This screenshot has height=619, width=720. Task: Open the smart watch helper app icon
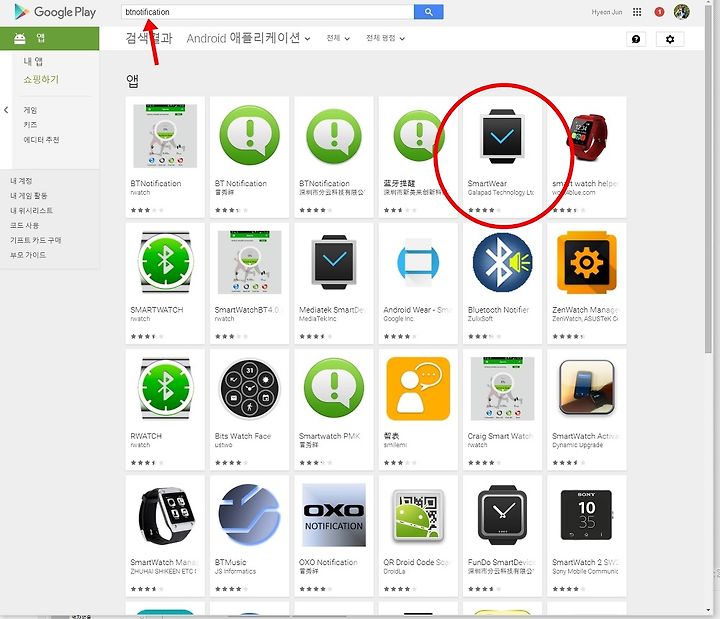click(x=586, y=137)
